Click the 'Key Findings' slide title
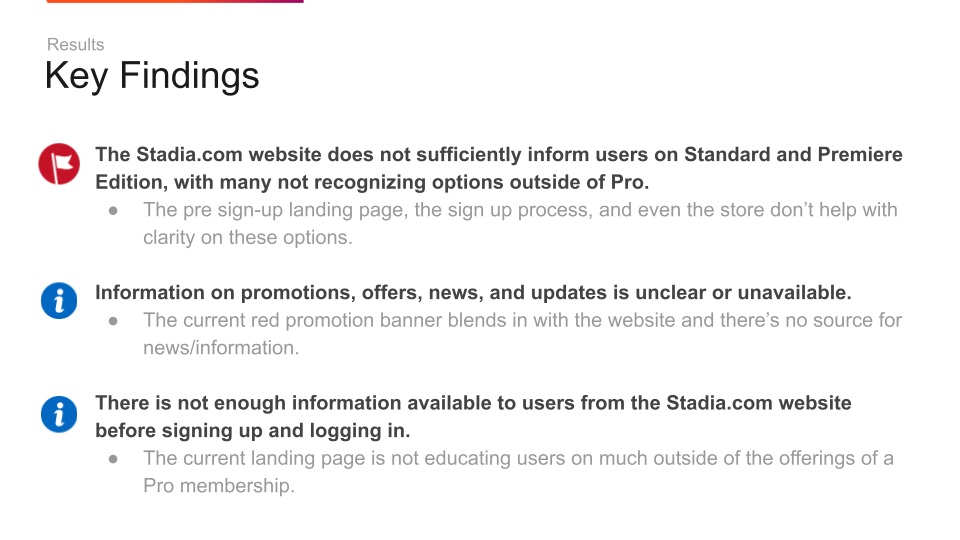The width and height of the screenshot is (960, 540). (152, 76)
